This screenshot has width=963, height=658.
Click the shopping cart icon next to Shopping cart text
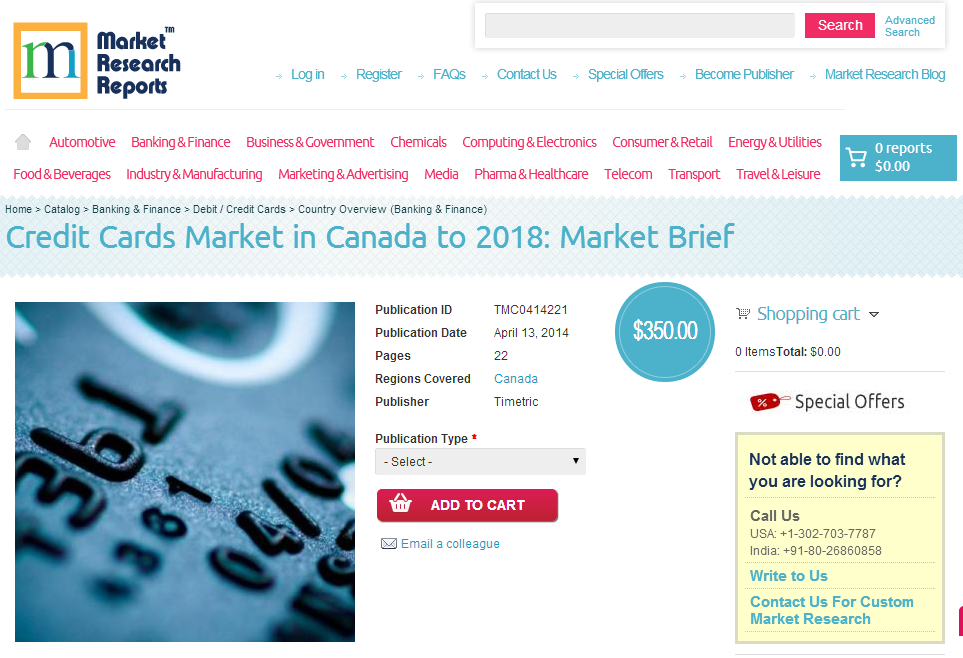click(742, 313)
